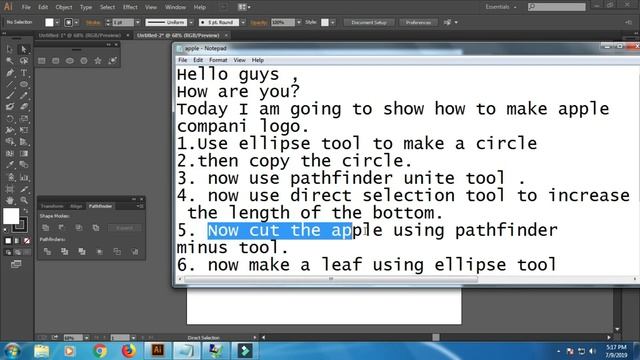The height and width of the screenshot is (360, 640).
Task: Click Document Setup button
Action: coord(369,22)
